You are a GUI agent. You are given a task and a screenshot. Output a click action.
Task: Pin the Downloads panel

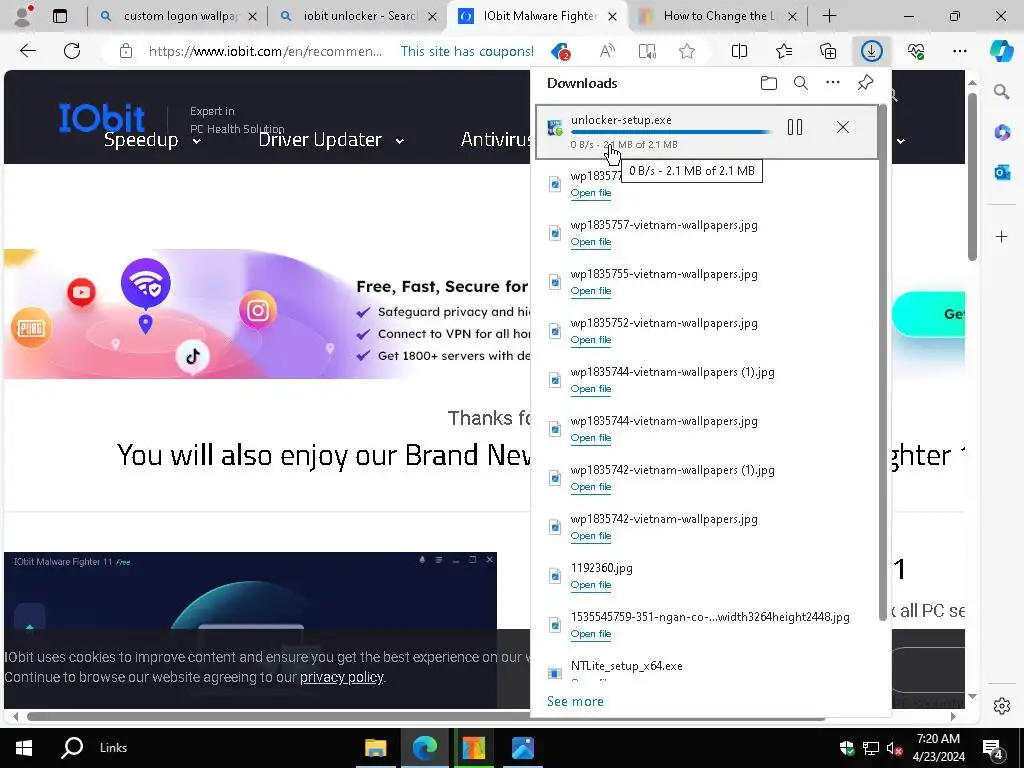[x=865, y=83]
